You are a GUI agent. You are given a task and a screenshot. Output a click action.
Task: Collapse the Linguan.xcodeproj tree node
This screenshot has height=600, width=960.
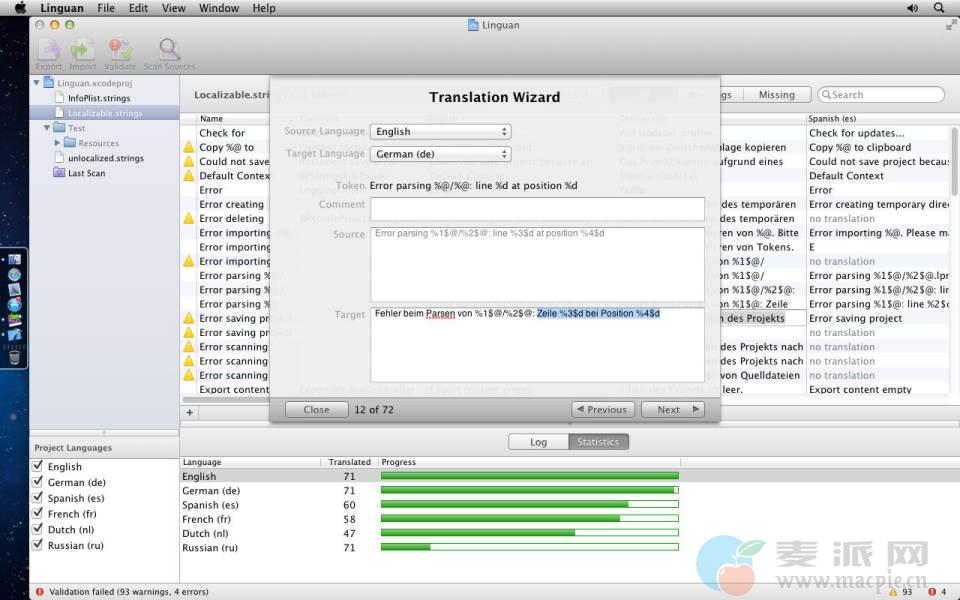click(x=37, y=83)
